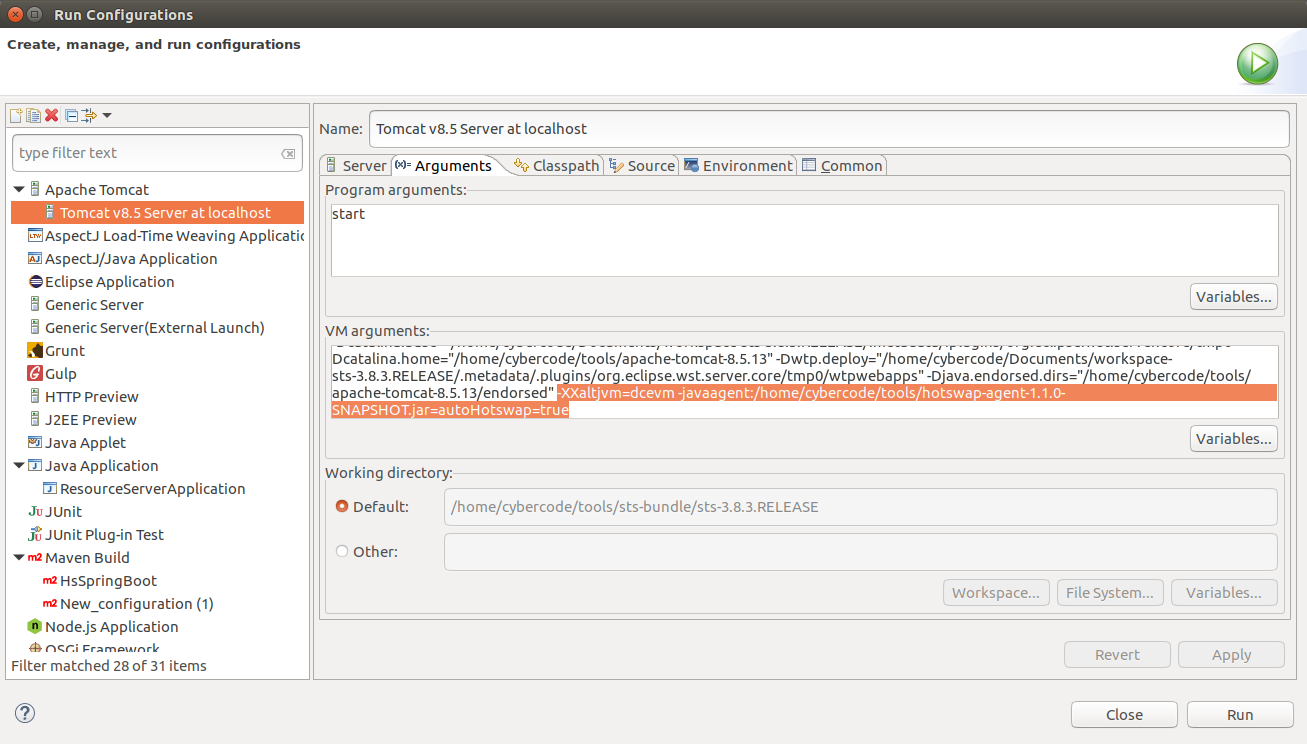1307x744 pixels.
Task: Click the Java Applet icon
Action: click(36, 443)
